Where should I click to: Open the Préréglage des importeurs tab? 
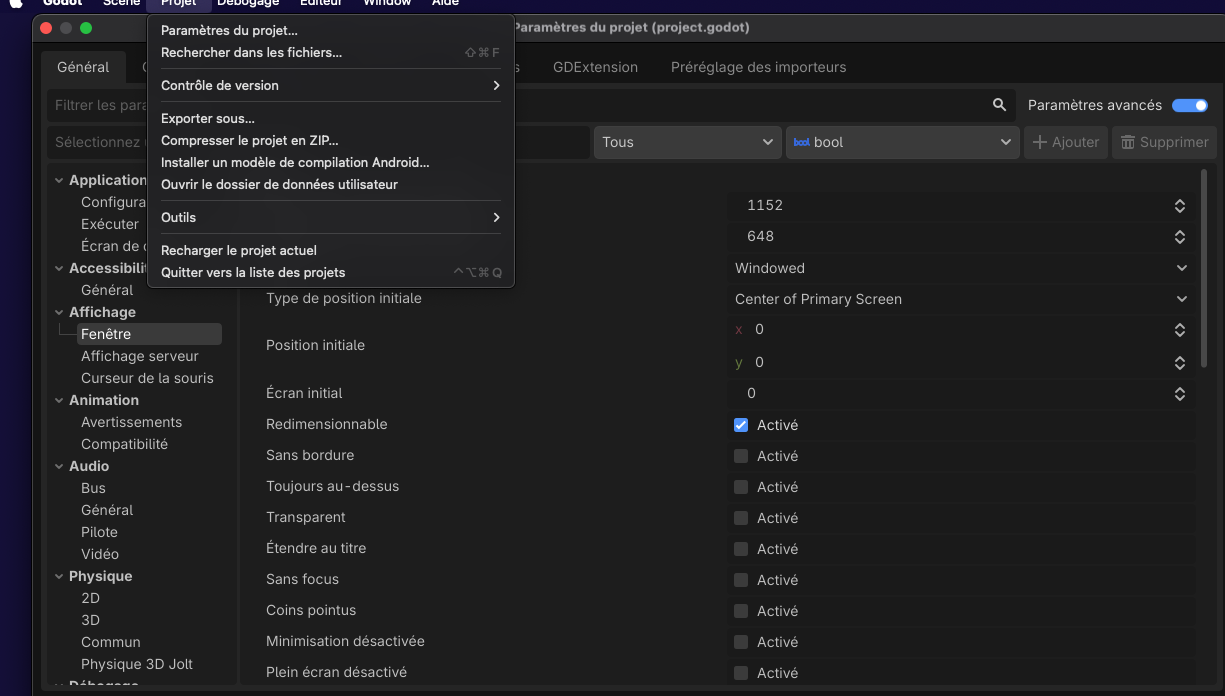[x=759, y=67]
